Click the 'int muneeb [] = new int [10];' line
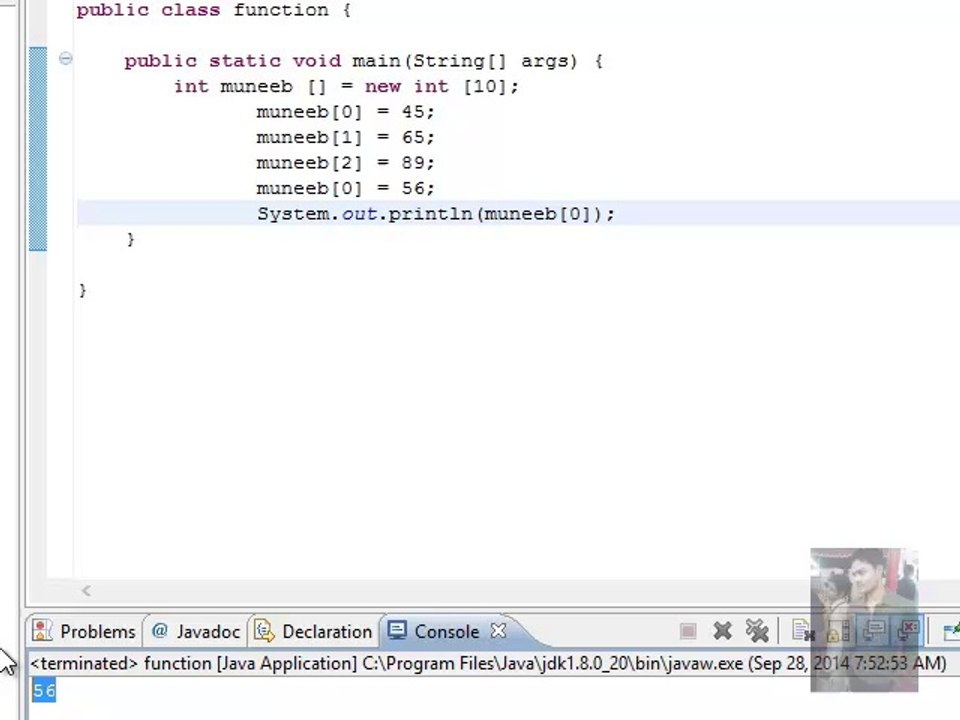The image size is (960, 720). tap(346, 87)
